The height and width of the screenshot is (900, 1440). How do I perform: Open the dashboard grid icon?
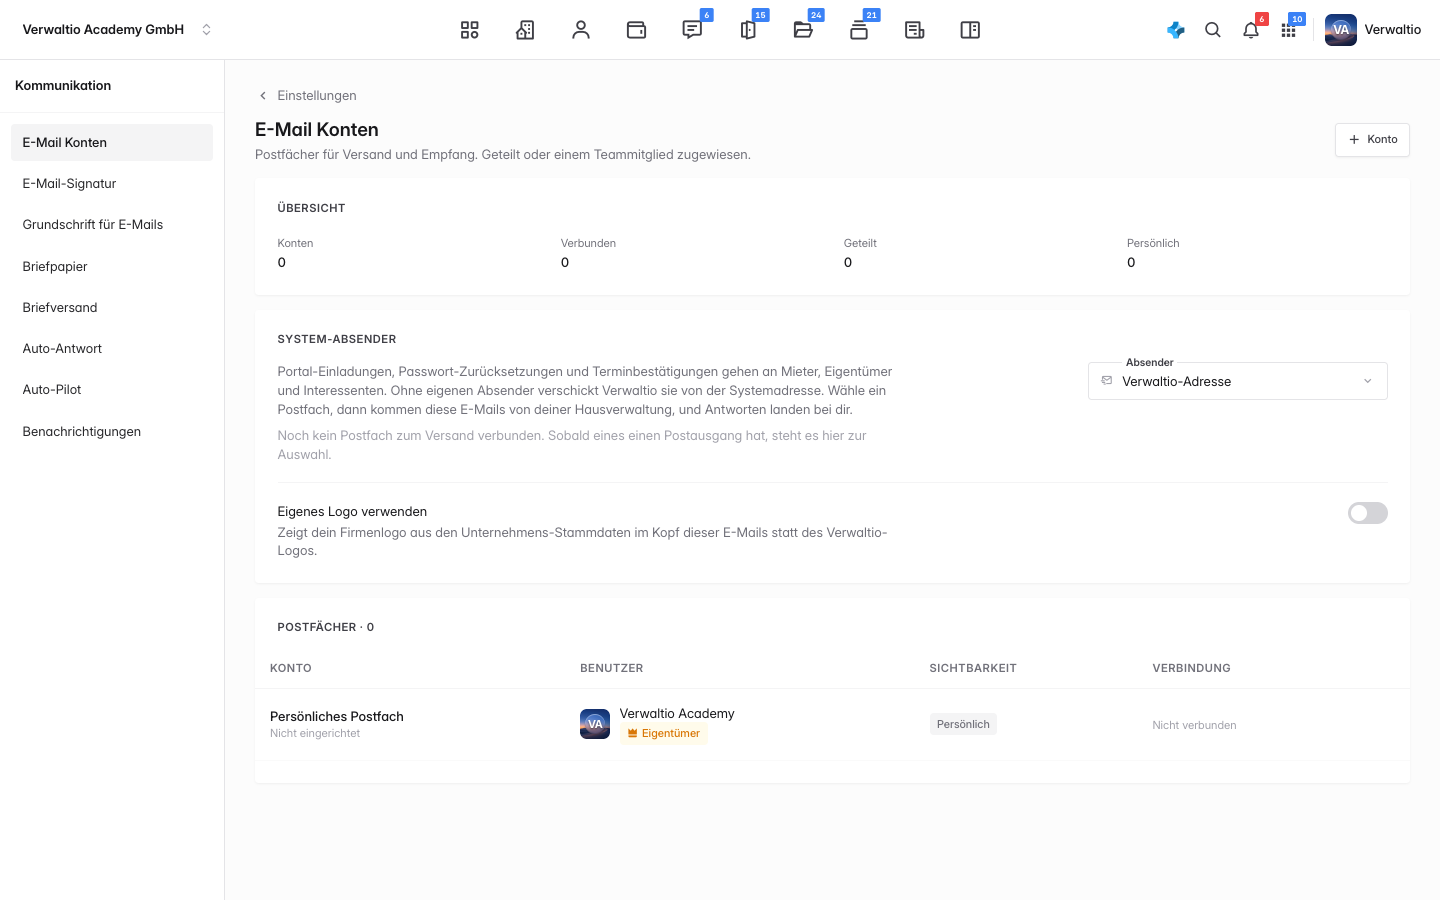[469, 30]
